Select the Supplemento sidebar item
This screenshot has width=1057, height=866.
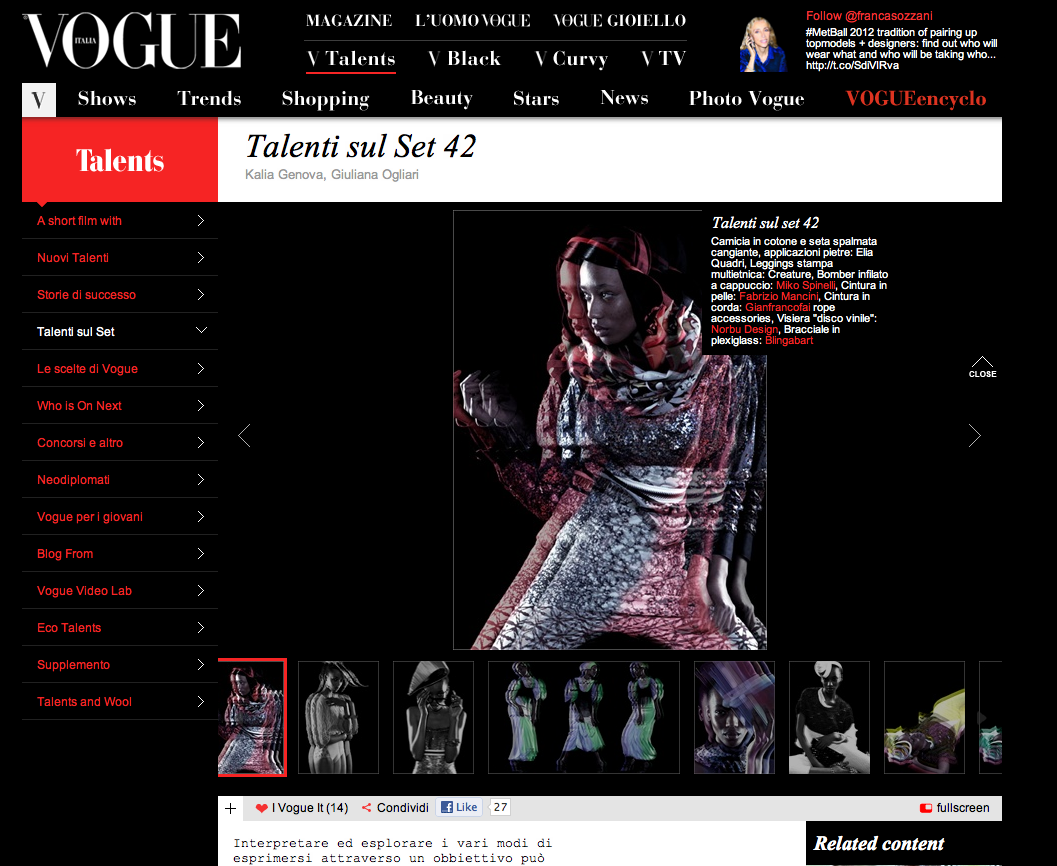tap(120, 664)
